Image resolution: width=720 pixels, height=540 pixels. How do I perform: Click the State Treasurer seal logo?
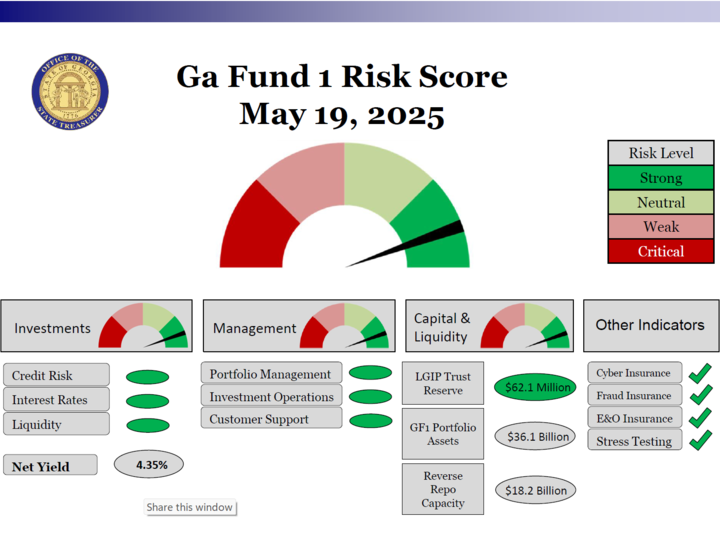click(x=70, y=91)
